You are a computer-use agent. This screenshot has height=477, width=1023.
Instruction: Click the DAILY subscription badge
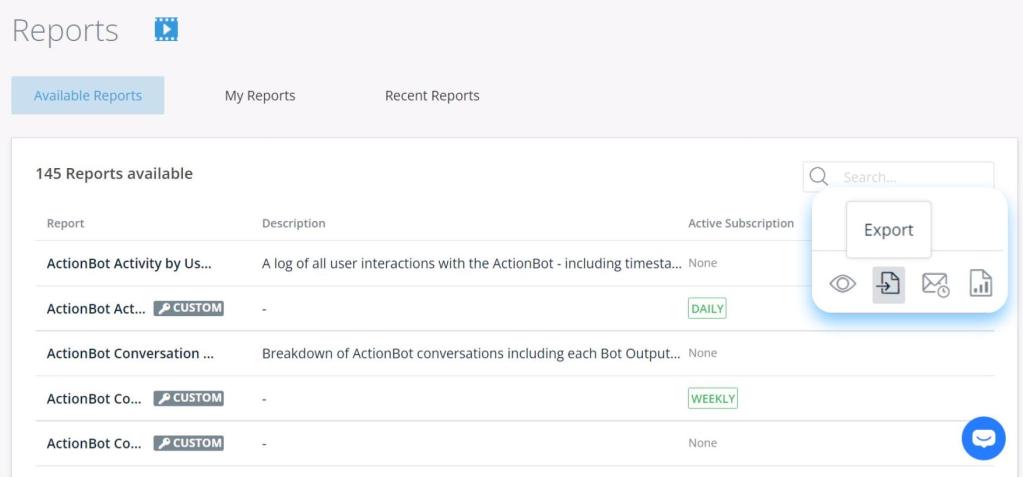click(x=707, y=308)
